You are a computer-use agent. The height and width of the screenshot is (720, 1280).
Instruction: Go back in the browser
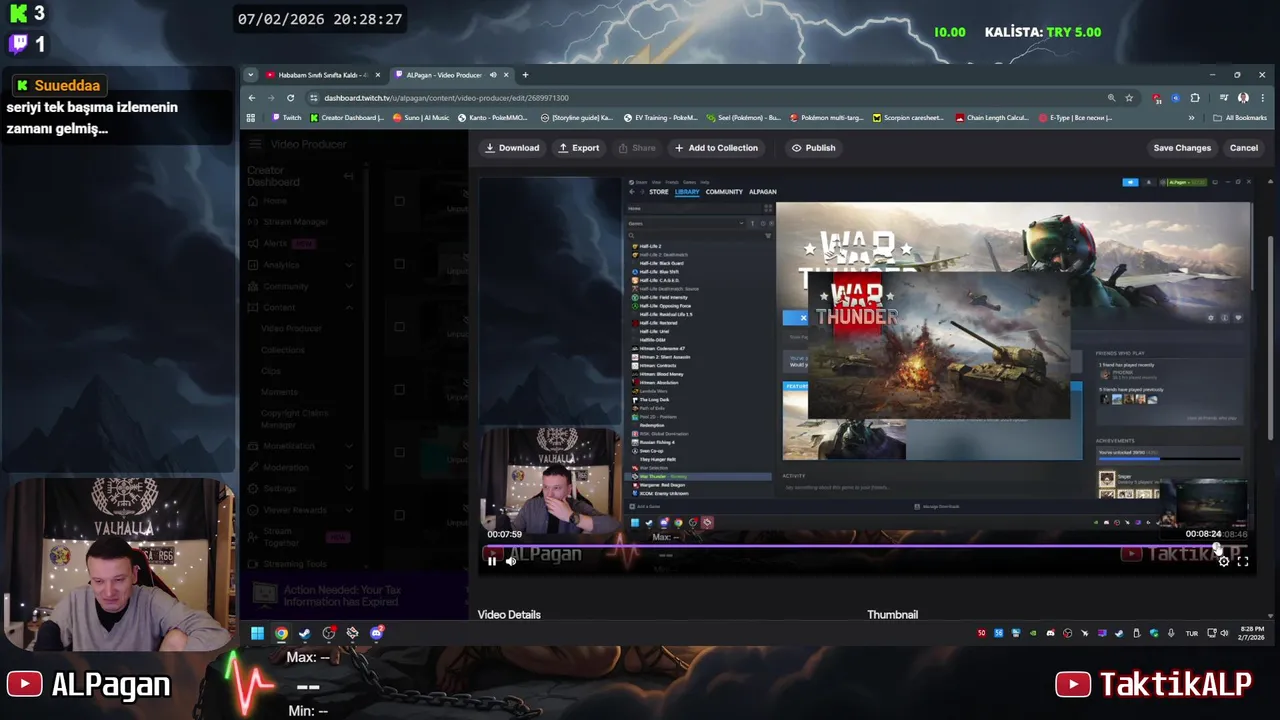pos(252,98)
